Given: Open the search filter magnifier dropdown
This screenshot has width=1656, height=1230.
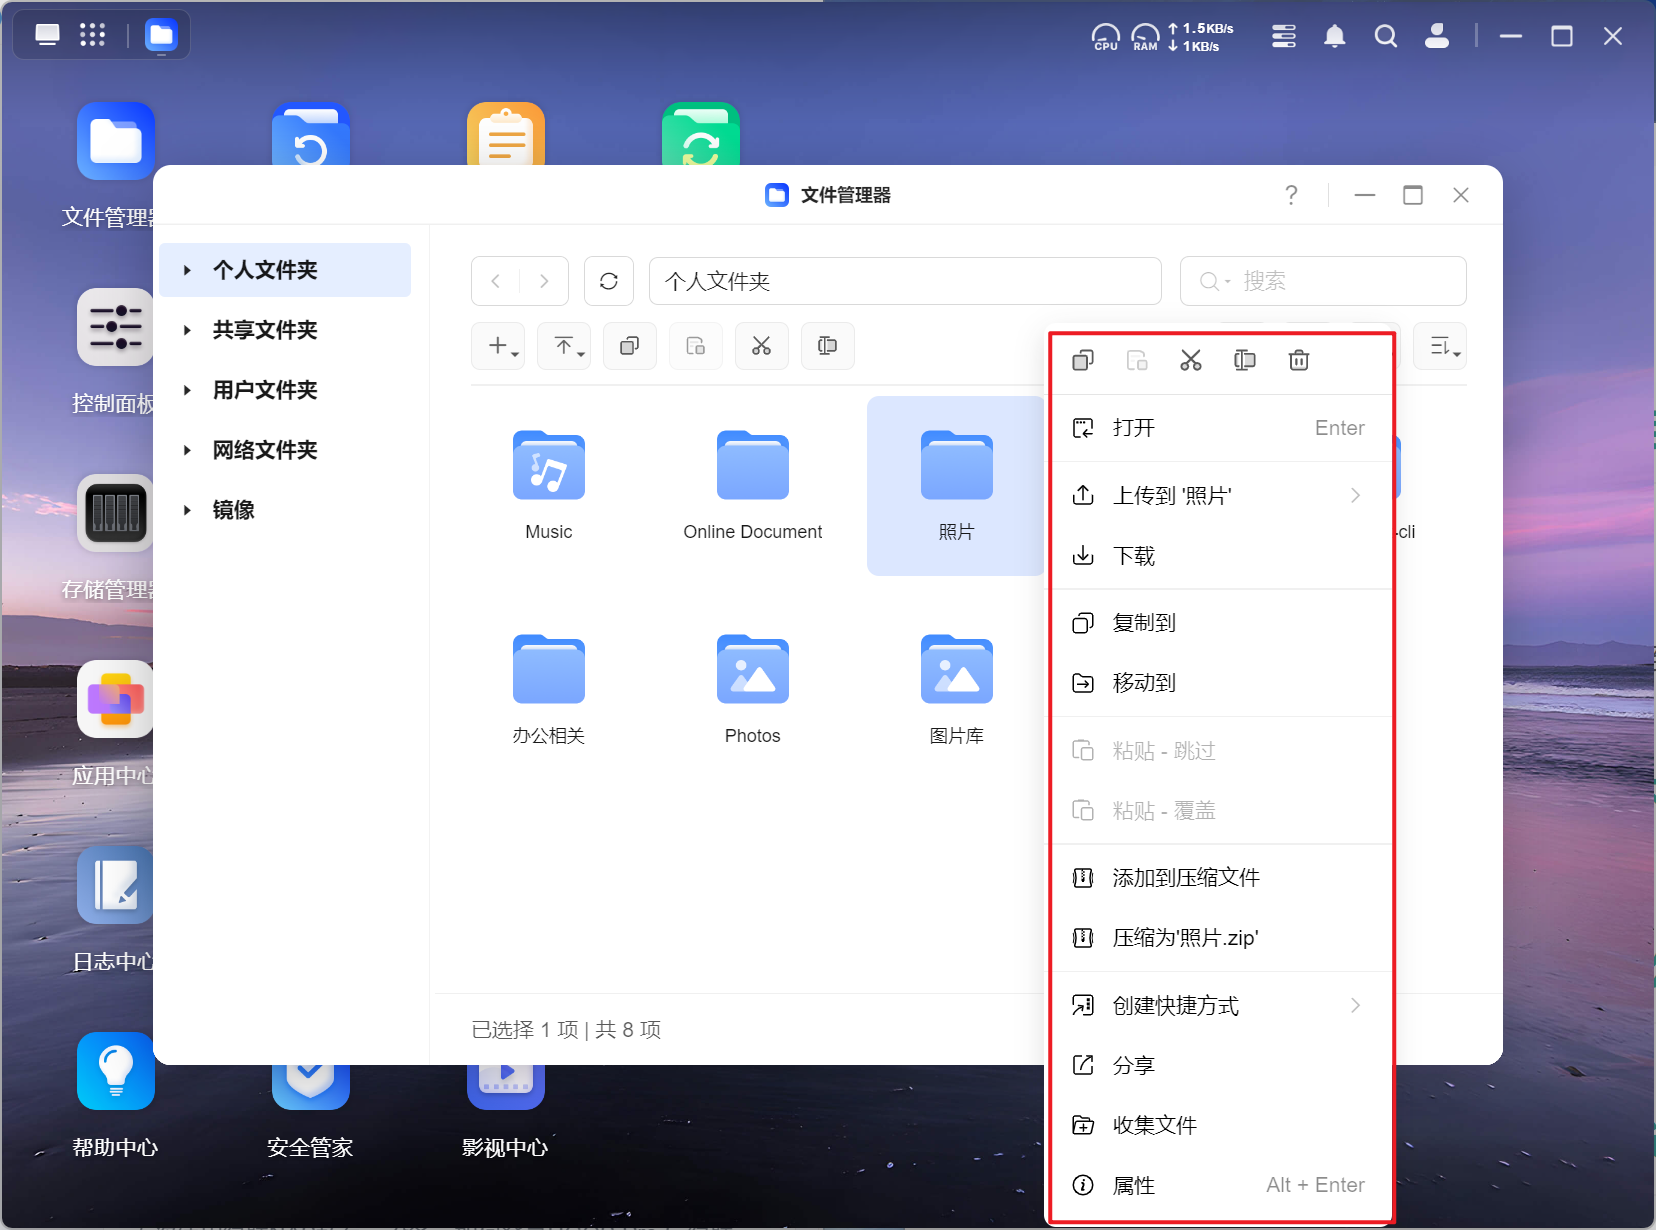Looking at the screenshot, I should pos(1214,282).
